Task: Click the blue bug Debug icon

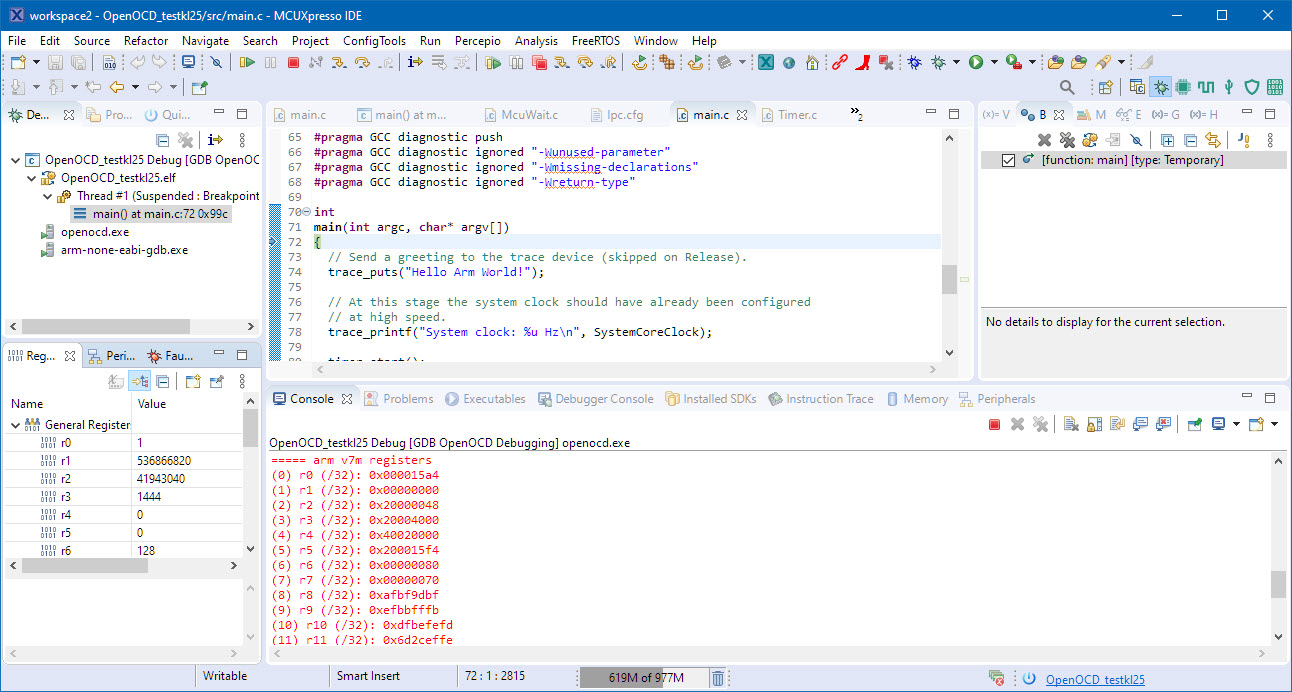Action: coord(914,63)
